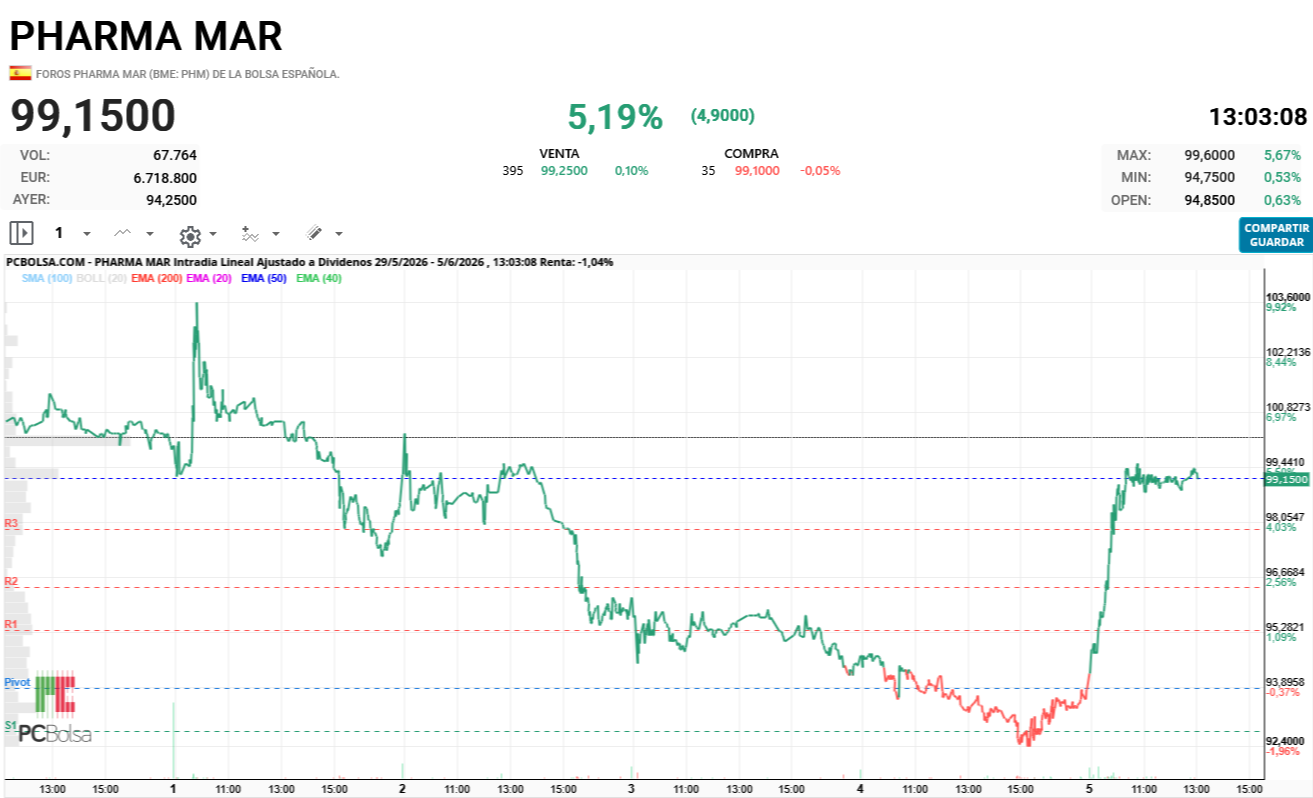
Task: Open the timeframe dropdown arrow next to 1
Action: [x=86, y=234]
